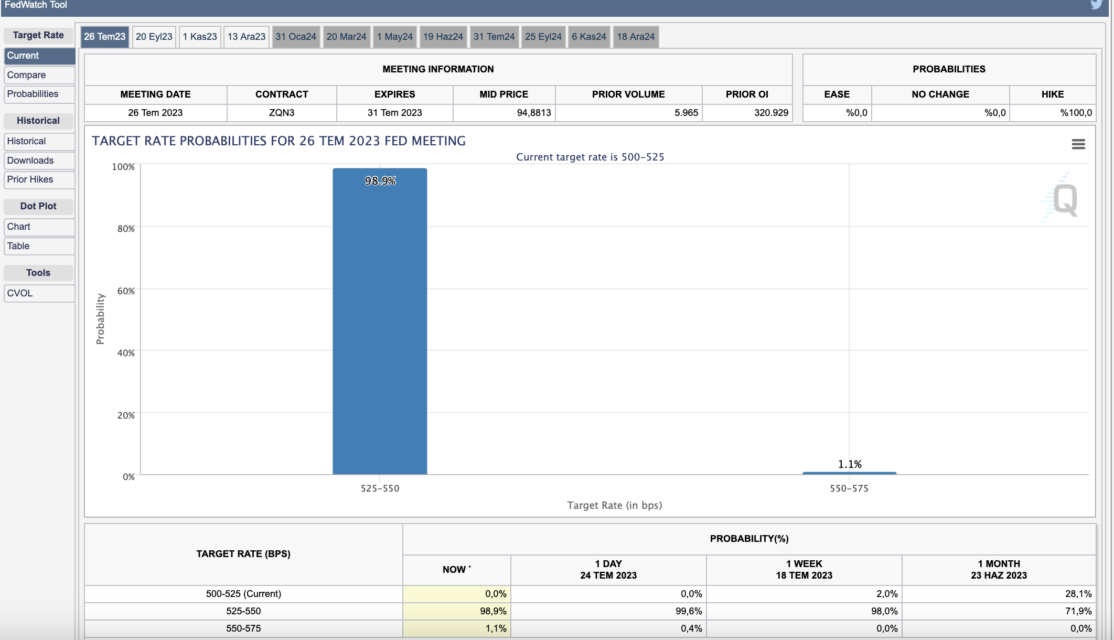Select the 1,1% NOW probability cell

tap(457, 629)
